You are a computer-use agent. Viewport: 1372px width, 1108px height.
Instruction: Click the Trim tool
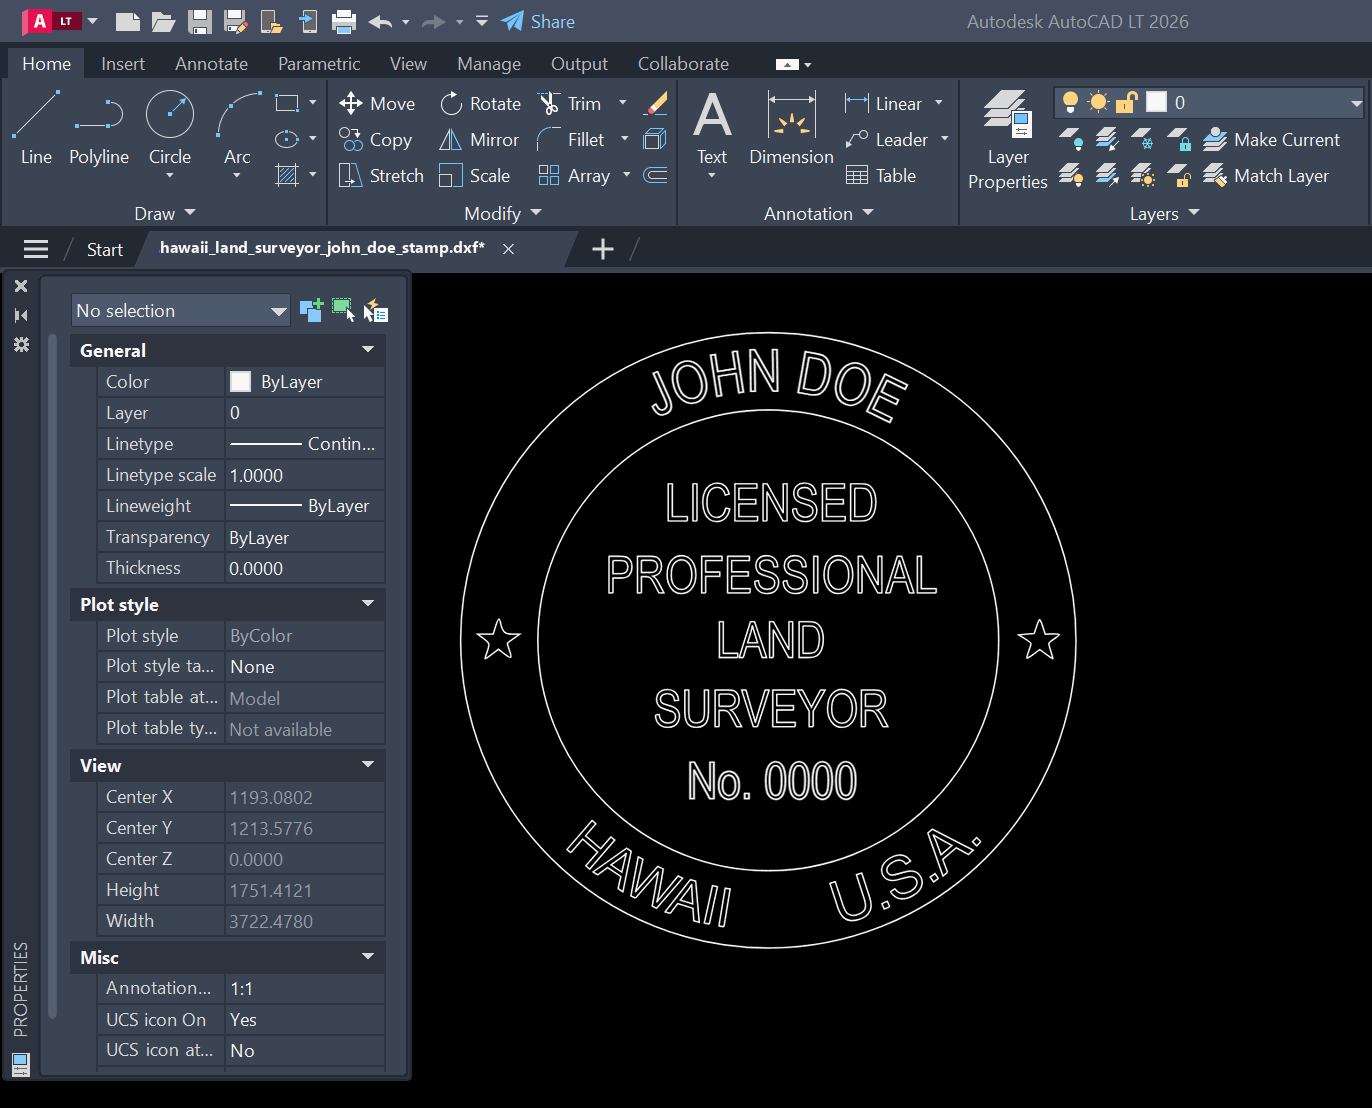(x=570, y=103)
